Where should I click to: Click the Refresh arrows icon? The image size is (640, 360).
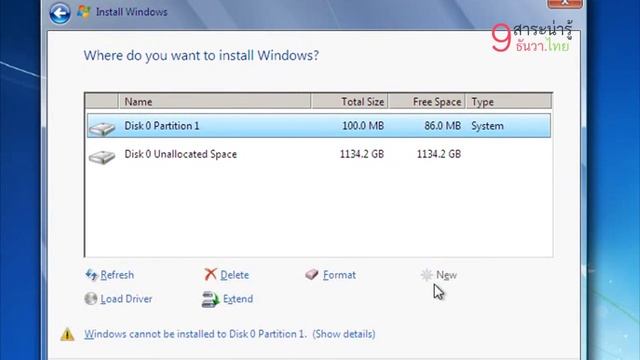(x=91, y=275)
